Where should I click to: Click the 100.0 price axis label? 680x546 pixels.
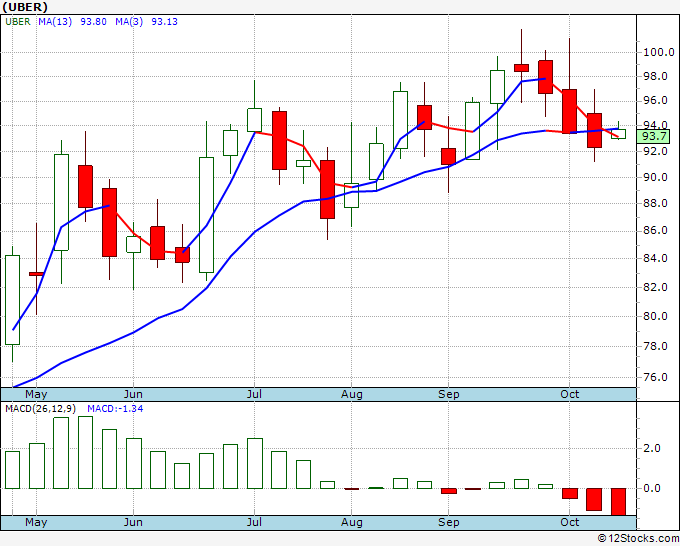pyautogui.click(x=659, y=52)
